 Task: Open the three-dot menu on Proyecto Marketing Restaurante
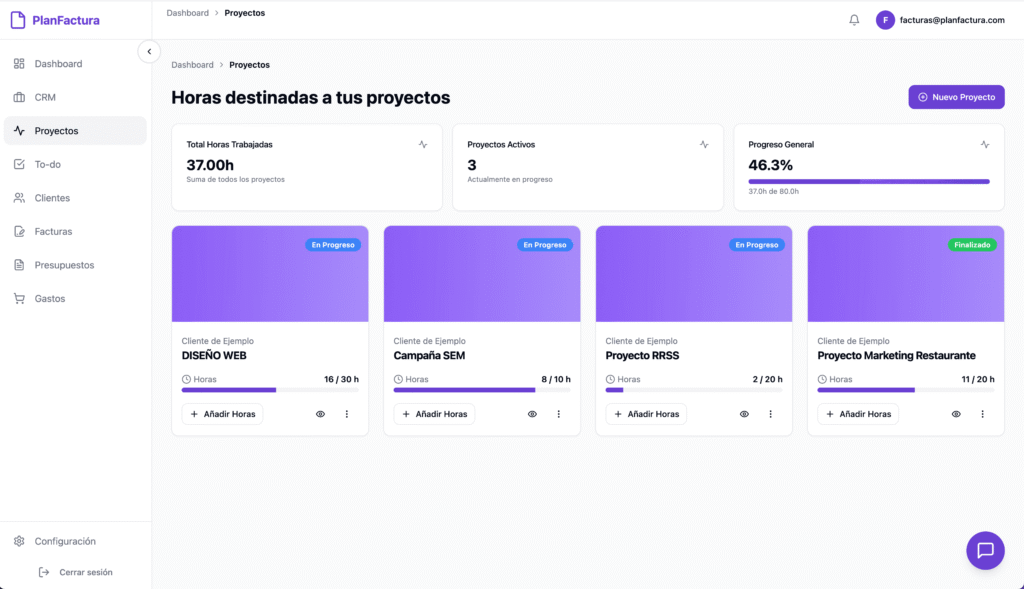tap(982, 413)
